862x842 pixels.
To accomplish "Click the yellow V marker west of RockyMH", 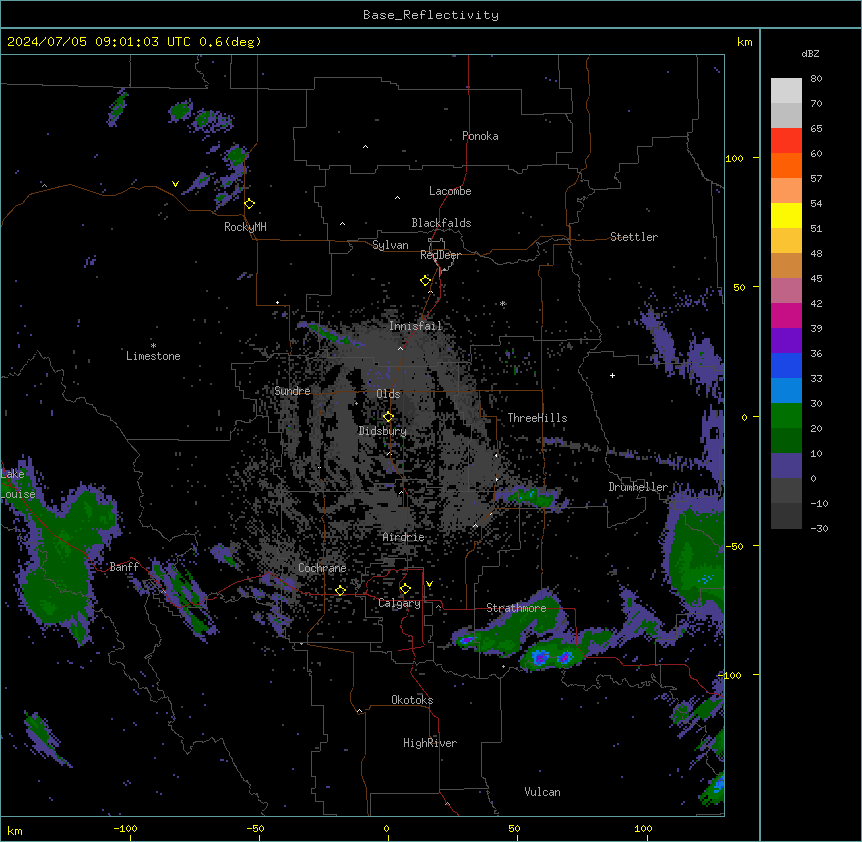I will pyautogui.click(x=175, y=184).
